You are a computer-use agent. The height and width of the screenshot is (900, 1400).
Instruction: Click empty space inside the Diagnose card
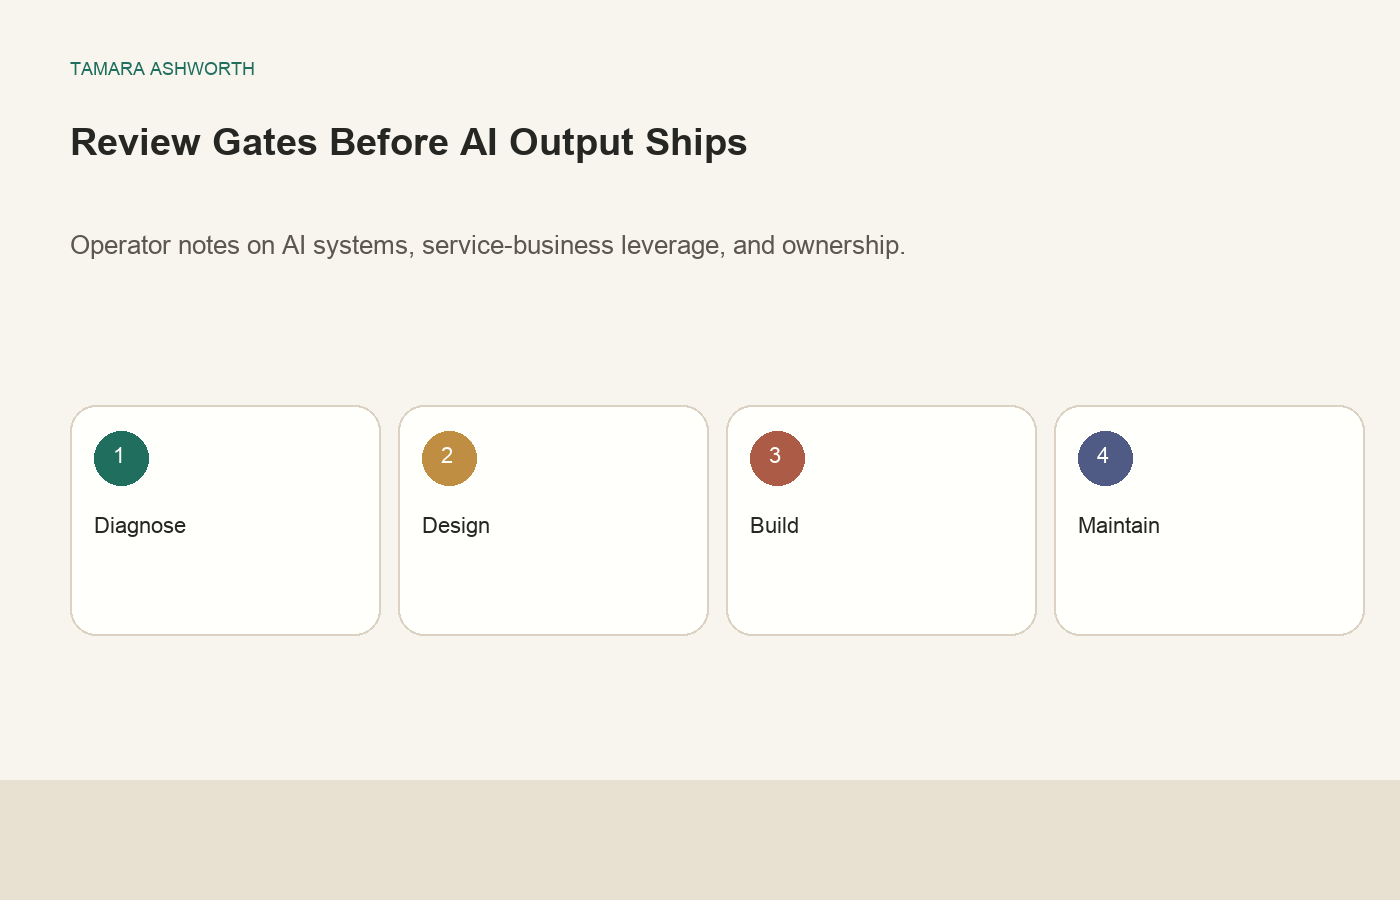225,585
